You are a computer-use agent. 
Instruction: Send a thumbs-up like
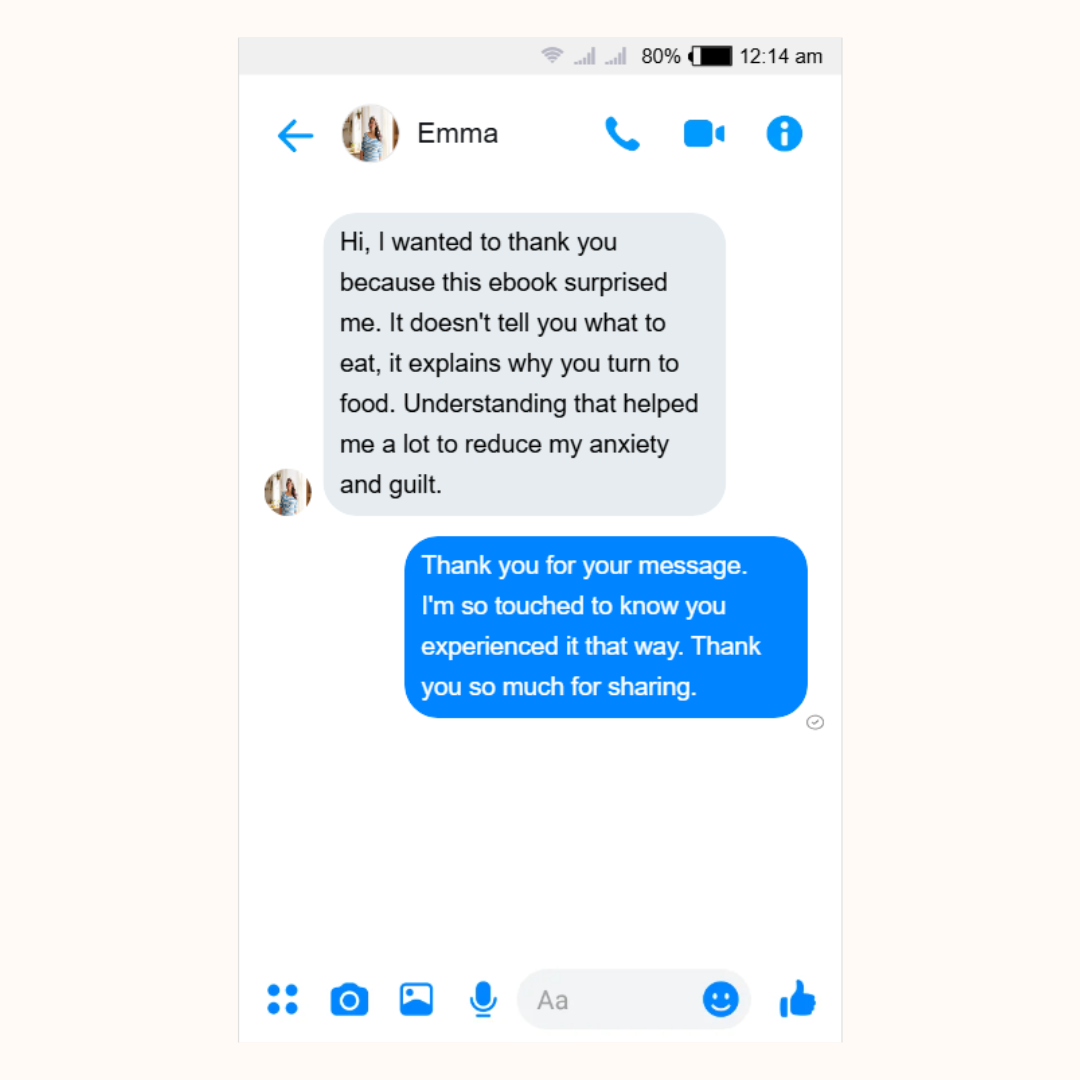[x=797, y=999]
